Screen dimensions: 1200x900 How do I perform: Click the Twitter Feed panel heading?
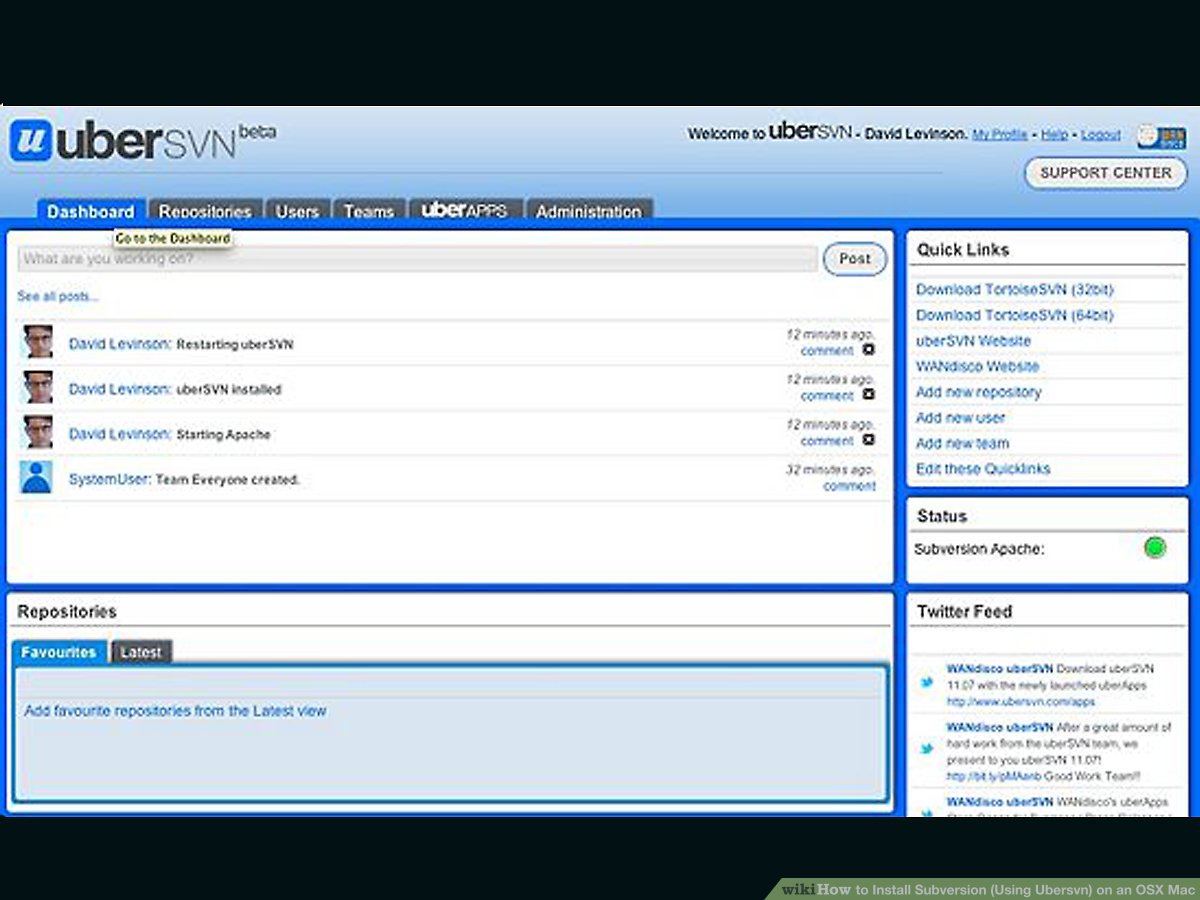click(x=964, y=611)
